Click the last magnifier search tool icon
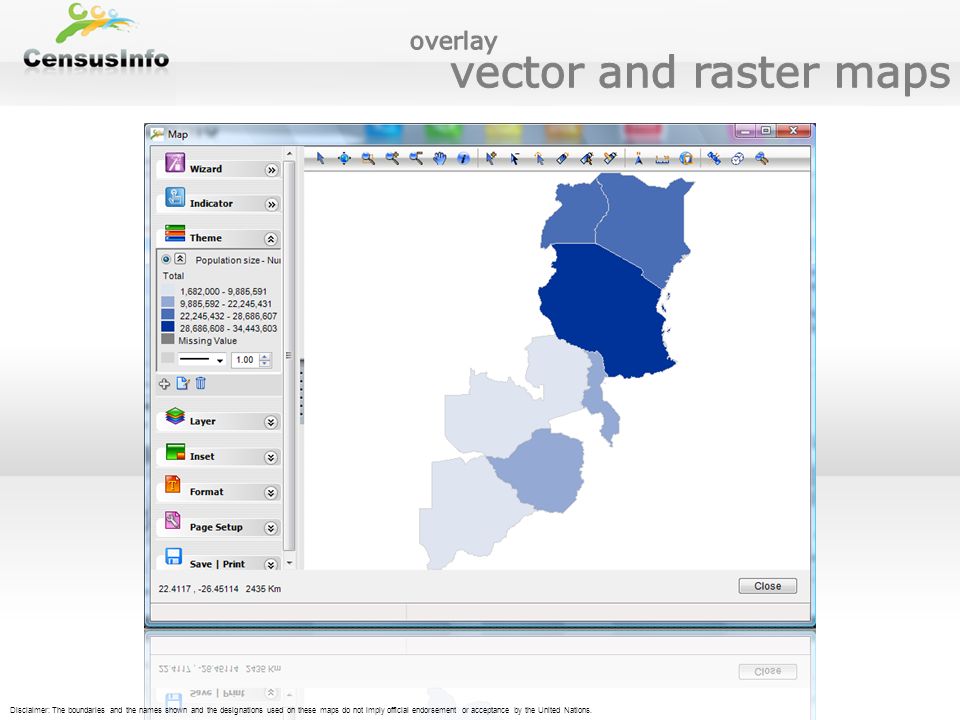 (x=762, y=159)
